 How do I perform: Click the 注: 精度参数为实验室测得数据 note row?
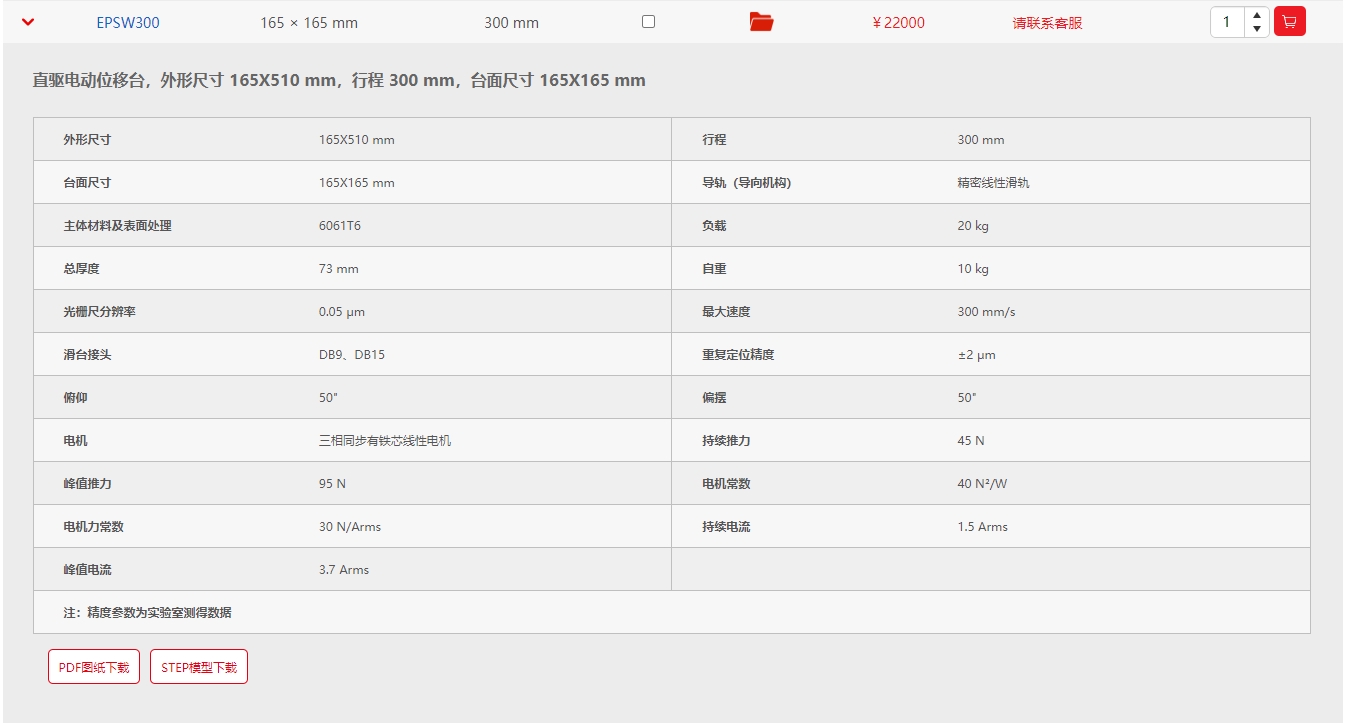pyautogui.click(x=148, y=612)
